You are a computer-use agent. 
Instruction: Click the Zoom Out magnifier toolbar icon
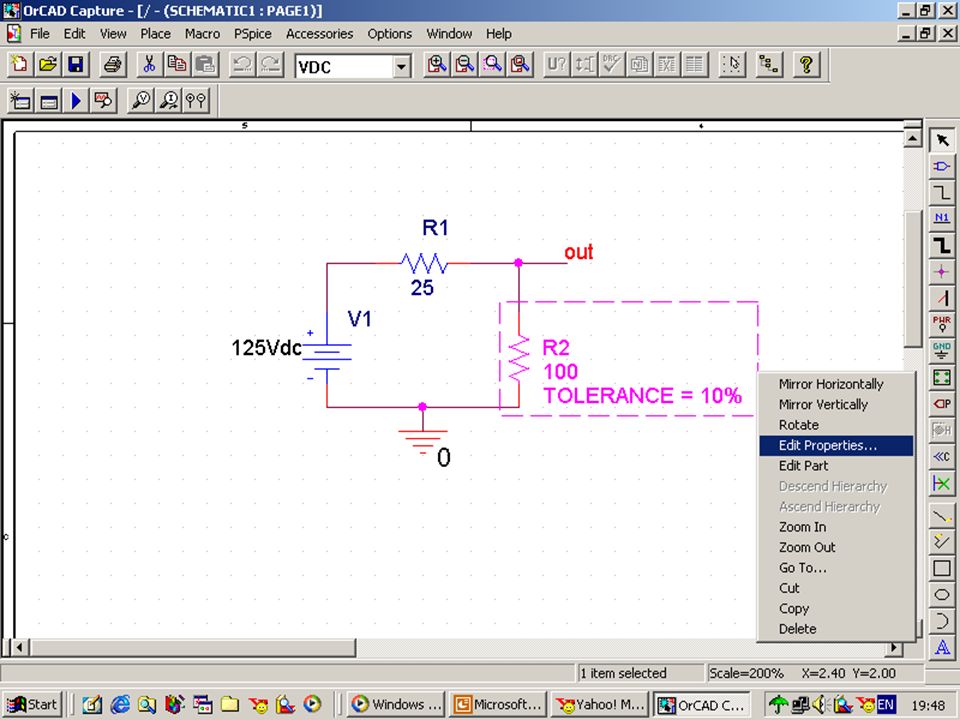(465, 64)
